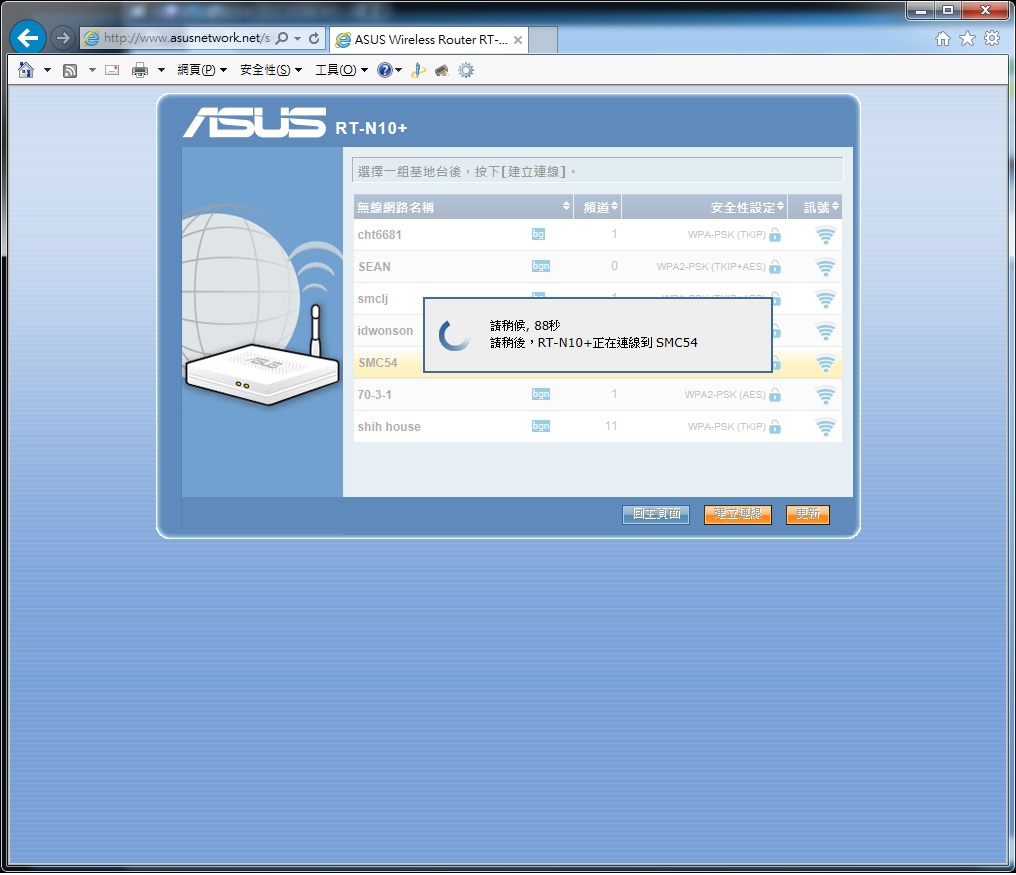Maximize the browser window
The image size is (1016, 875).
947,10
